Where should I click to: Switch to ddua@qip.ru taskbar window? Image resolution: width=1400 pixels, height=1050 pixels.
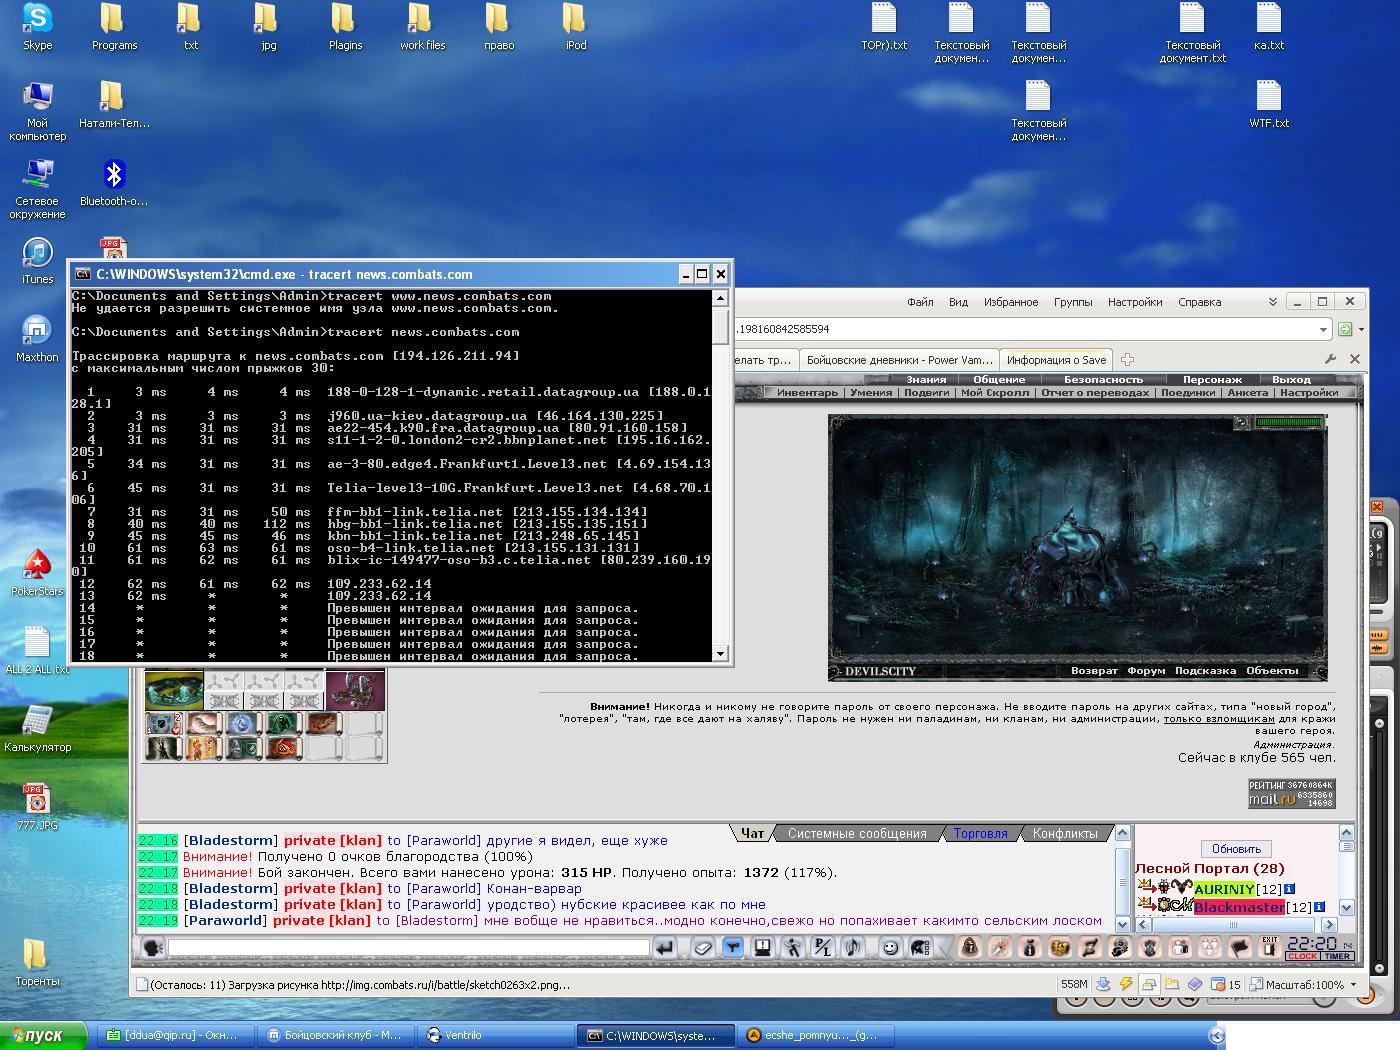[175, 1036]
